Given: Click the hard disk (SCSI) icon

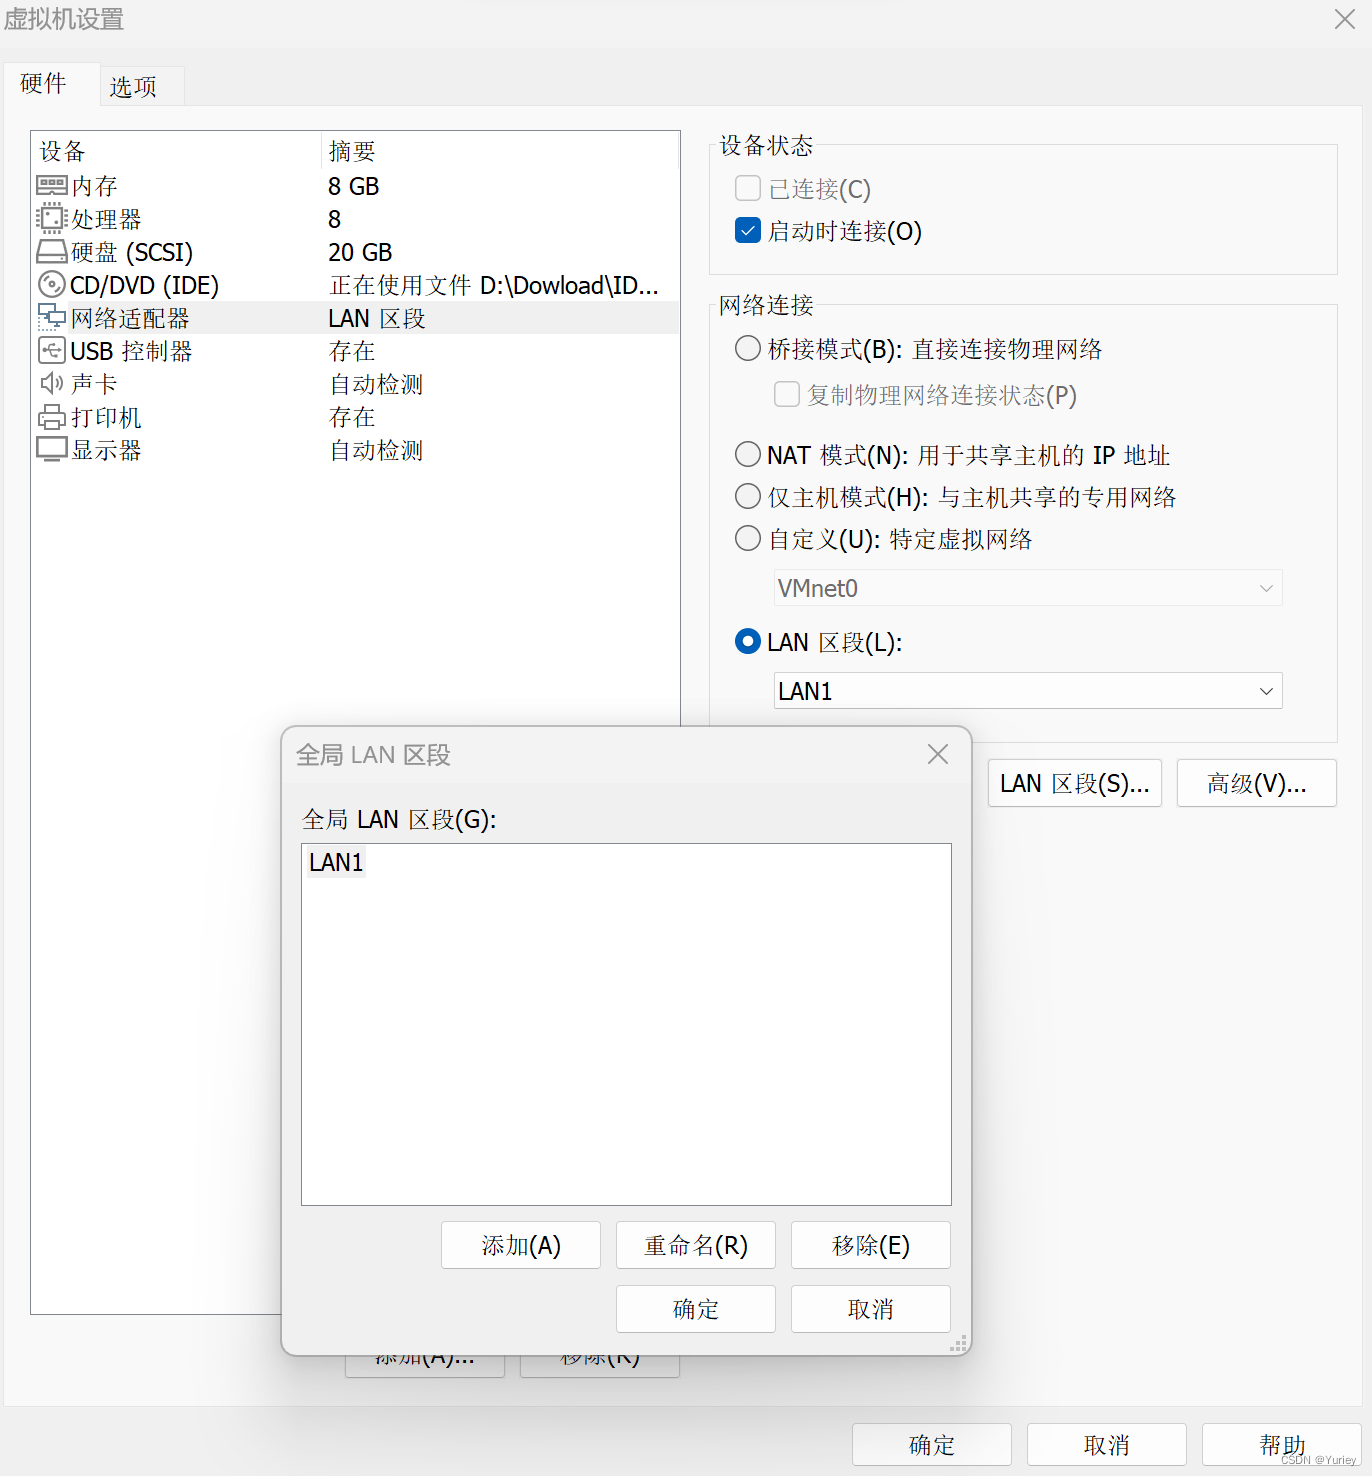Looking at the screenshot, I should pos(52,252).
